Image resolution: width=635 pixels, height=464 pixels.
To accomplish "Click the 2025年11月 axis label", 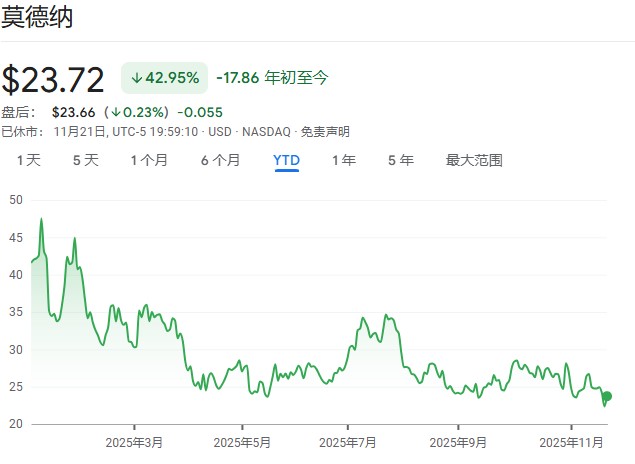I will tap(571, 443).
